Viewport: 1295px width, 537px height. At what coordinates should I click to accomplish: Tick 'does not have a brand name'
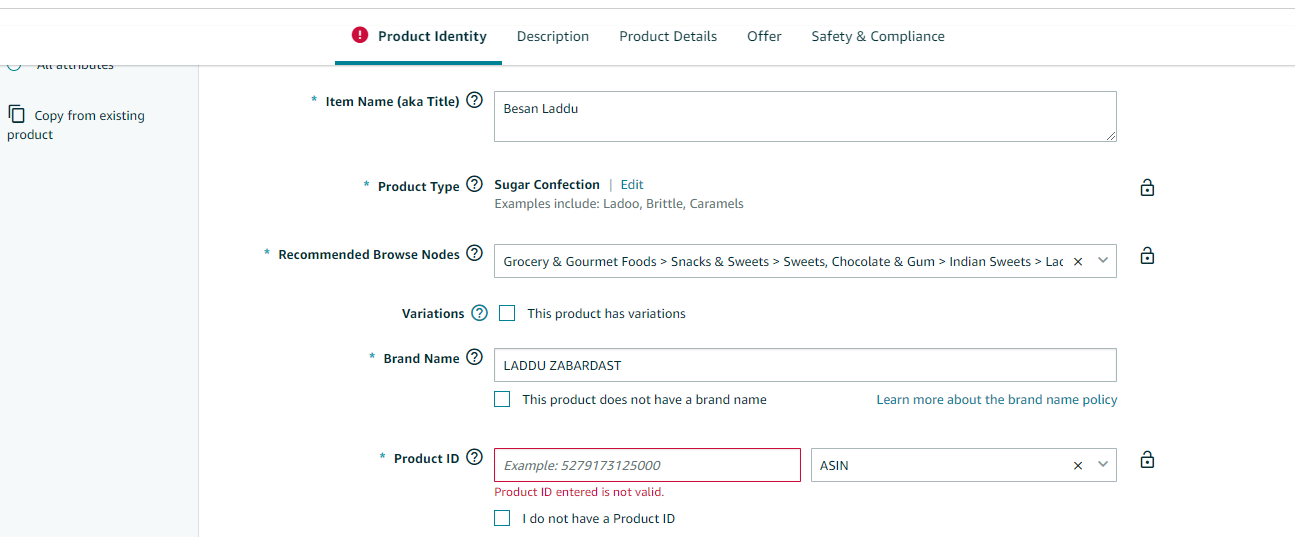(x=502, y=399)
